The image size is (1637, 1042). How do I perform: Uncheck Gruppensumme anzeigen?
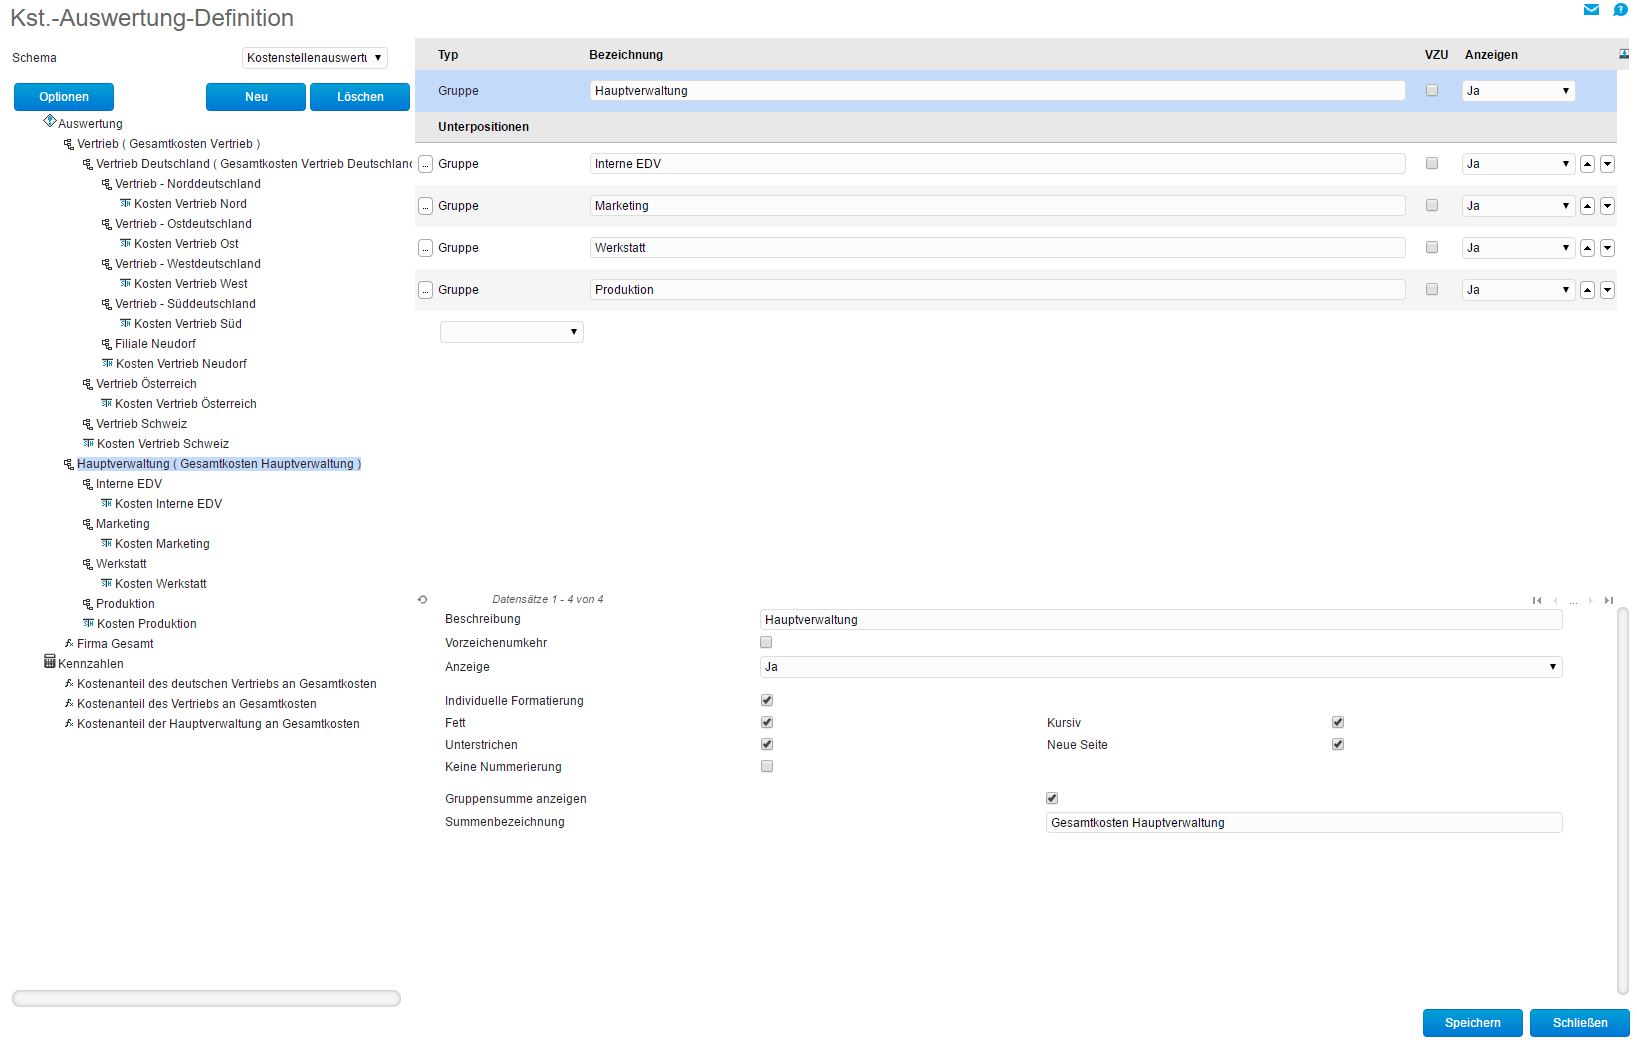(1052, 798)
